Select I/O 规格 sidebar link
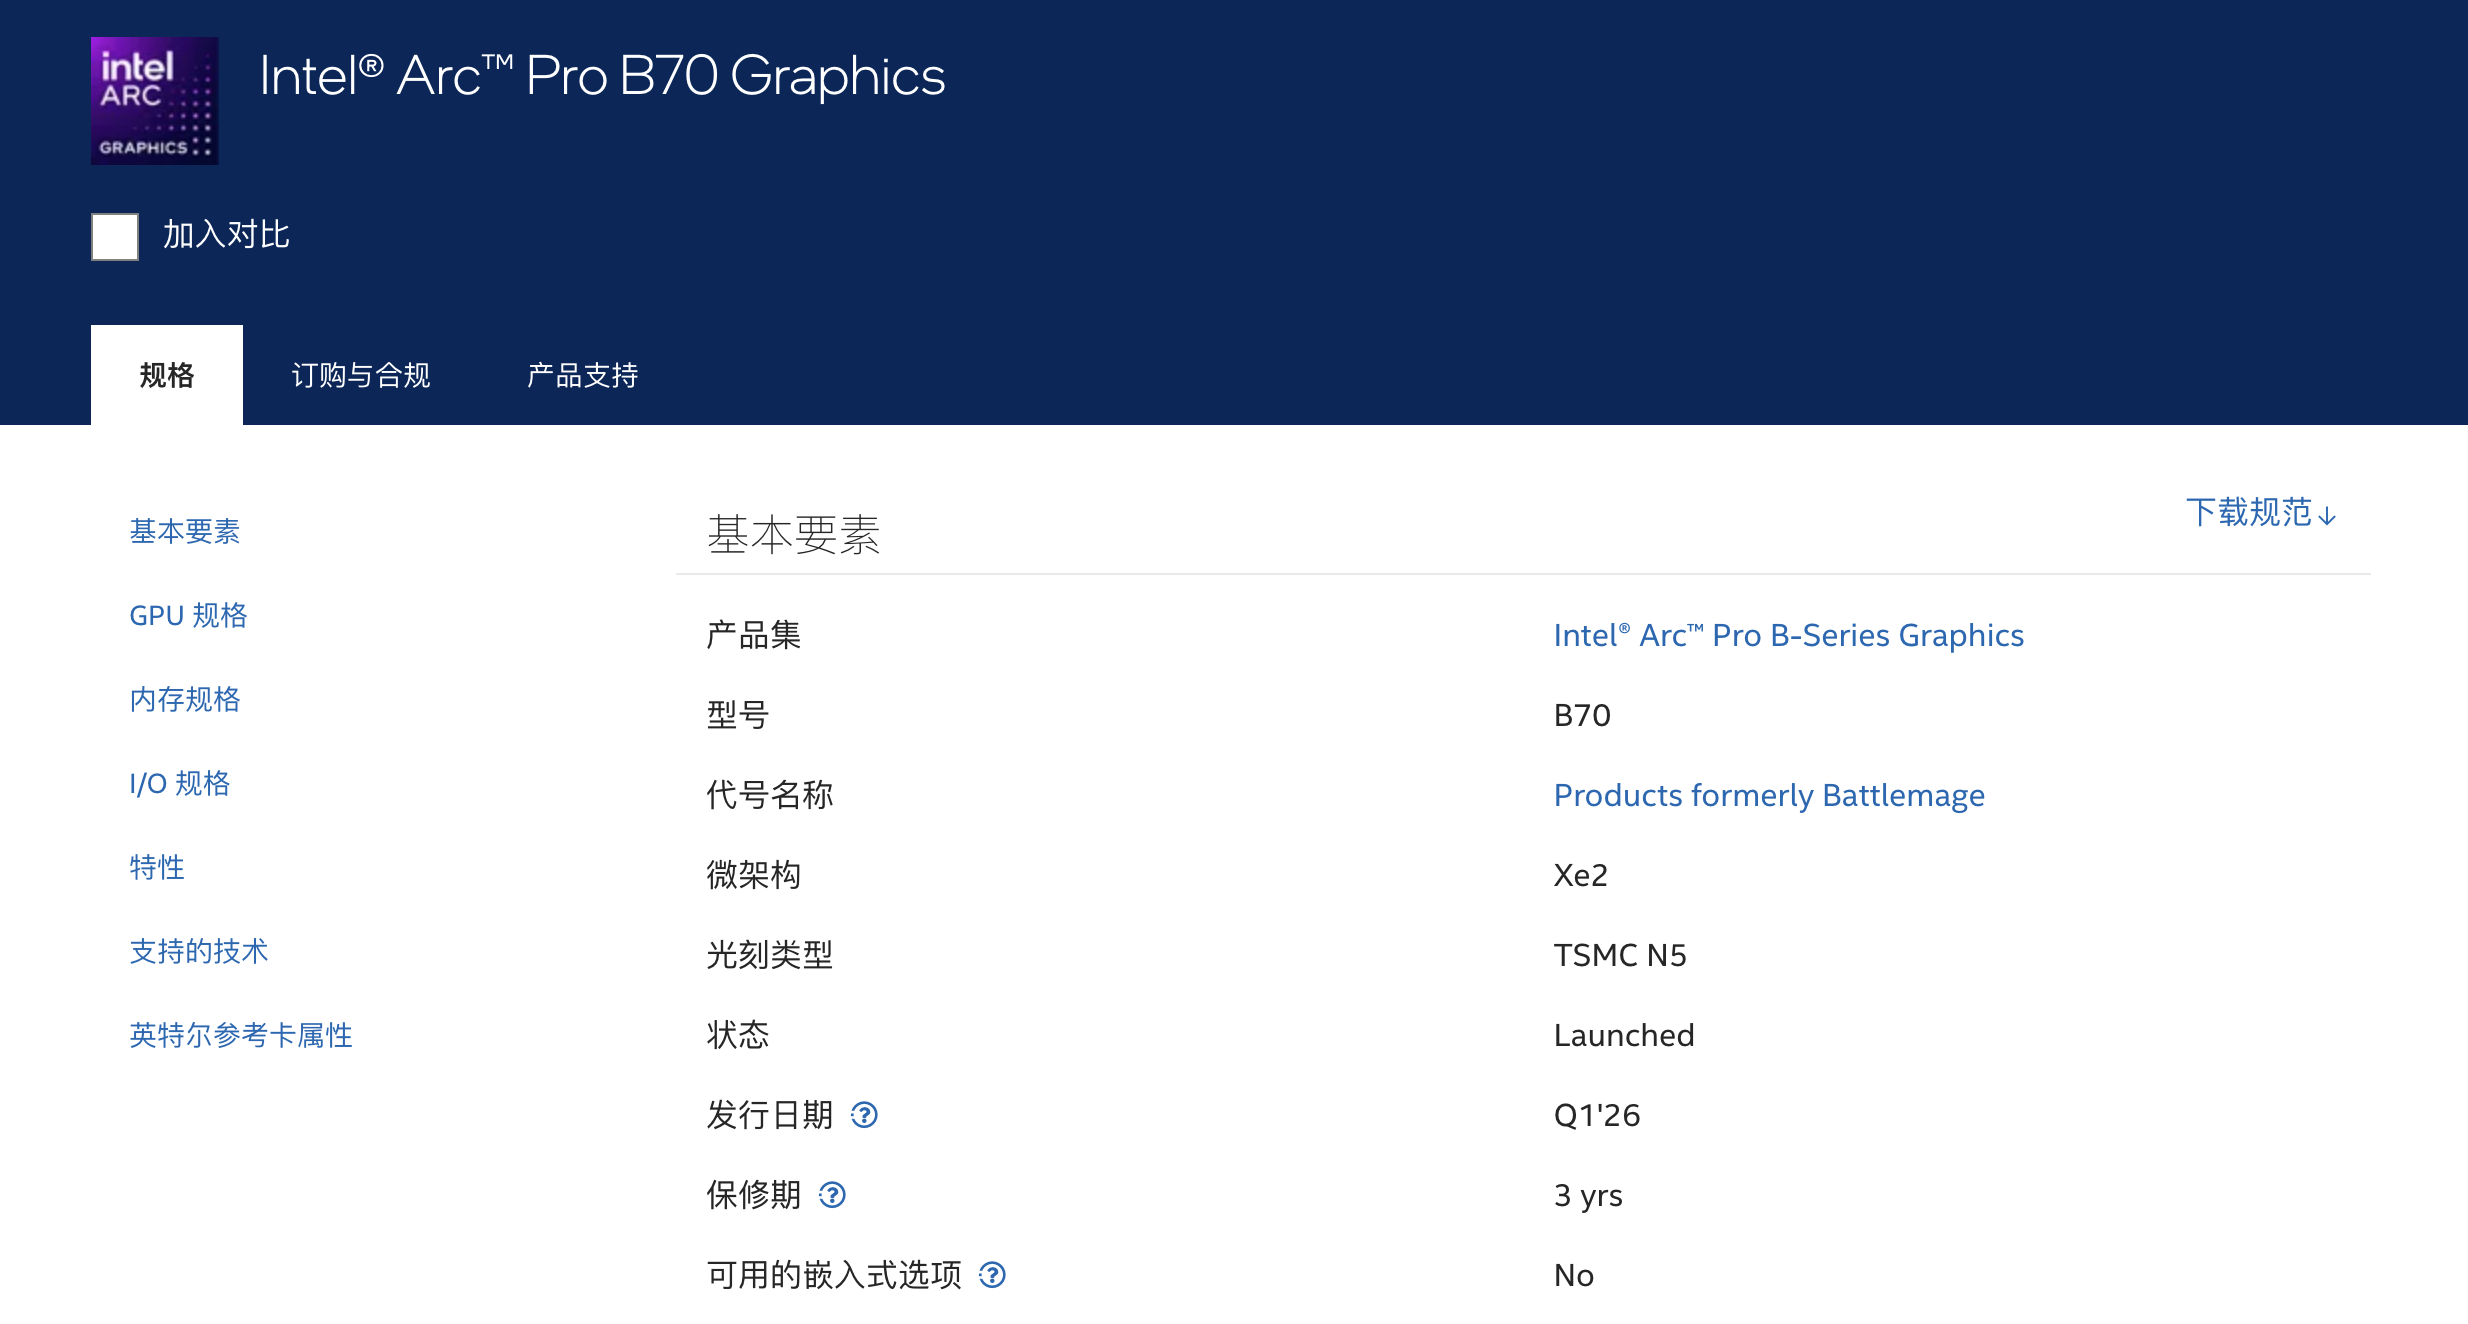The image size is (2468, 1324). click(x=180, y=784)
